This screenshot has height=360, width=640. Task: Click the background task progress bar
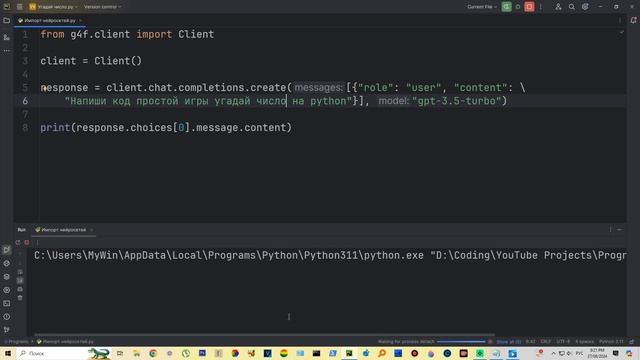pyautogui.click(x=461, y=342)
